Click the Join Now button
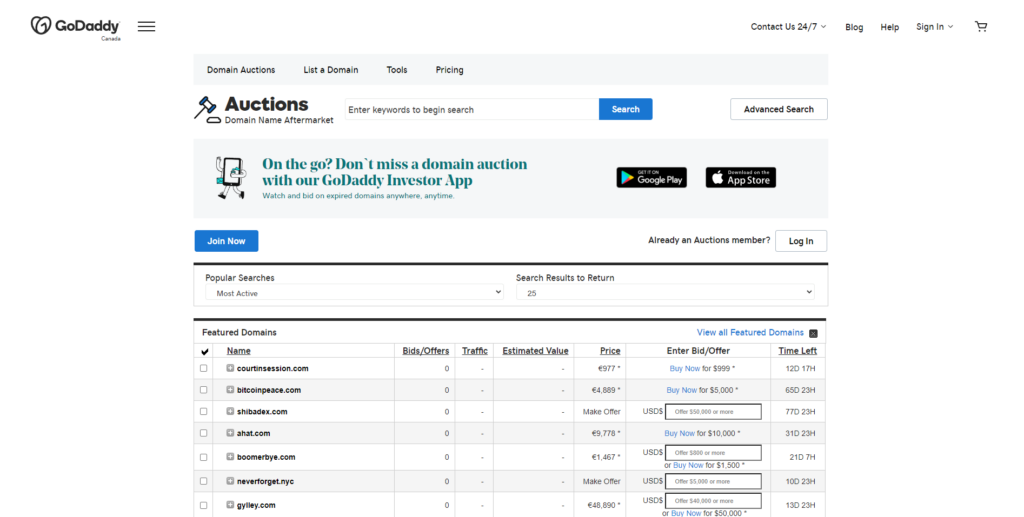Viewport: 1024px width, 517px height. (x=226, y=241)
